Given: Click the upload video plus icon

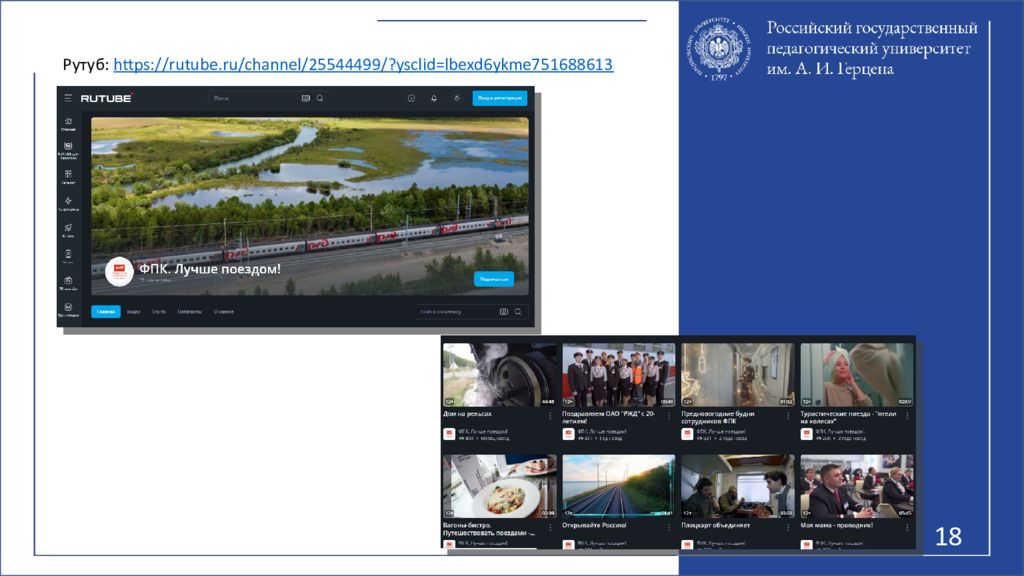Looking at the screenshot, I should [x=411, y=98].
